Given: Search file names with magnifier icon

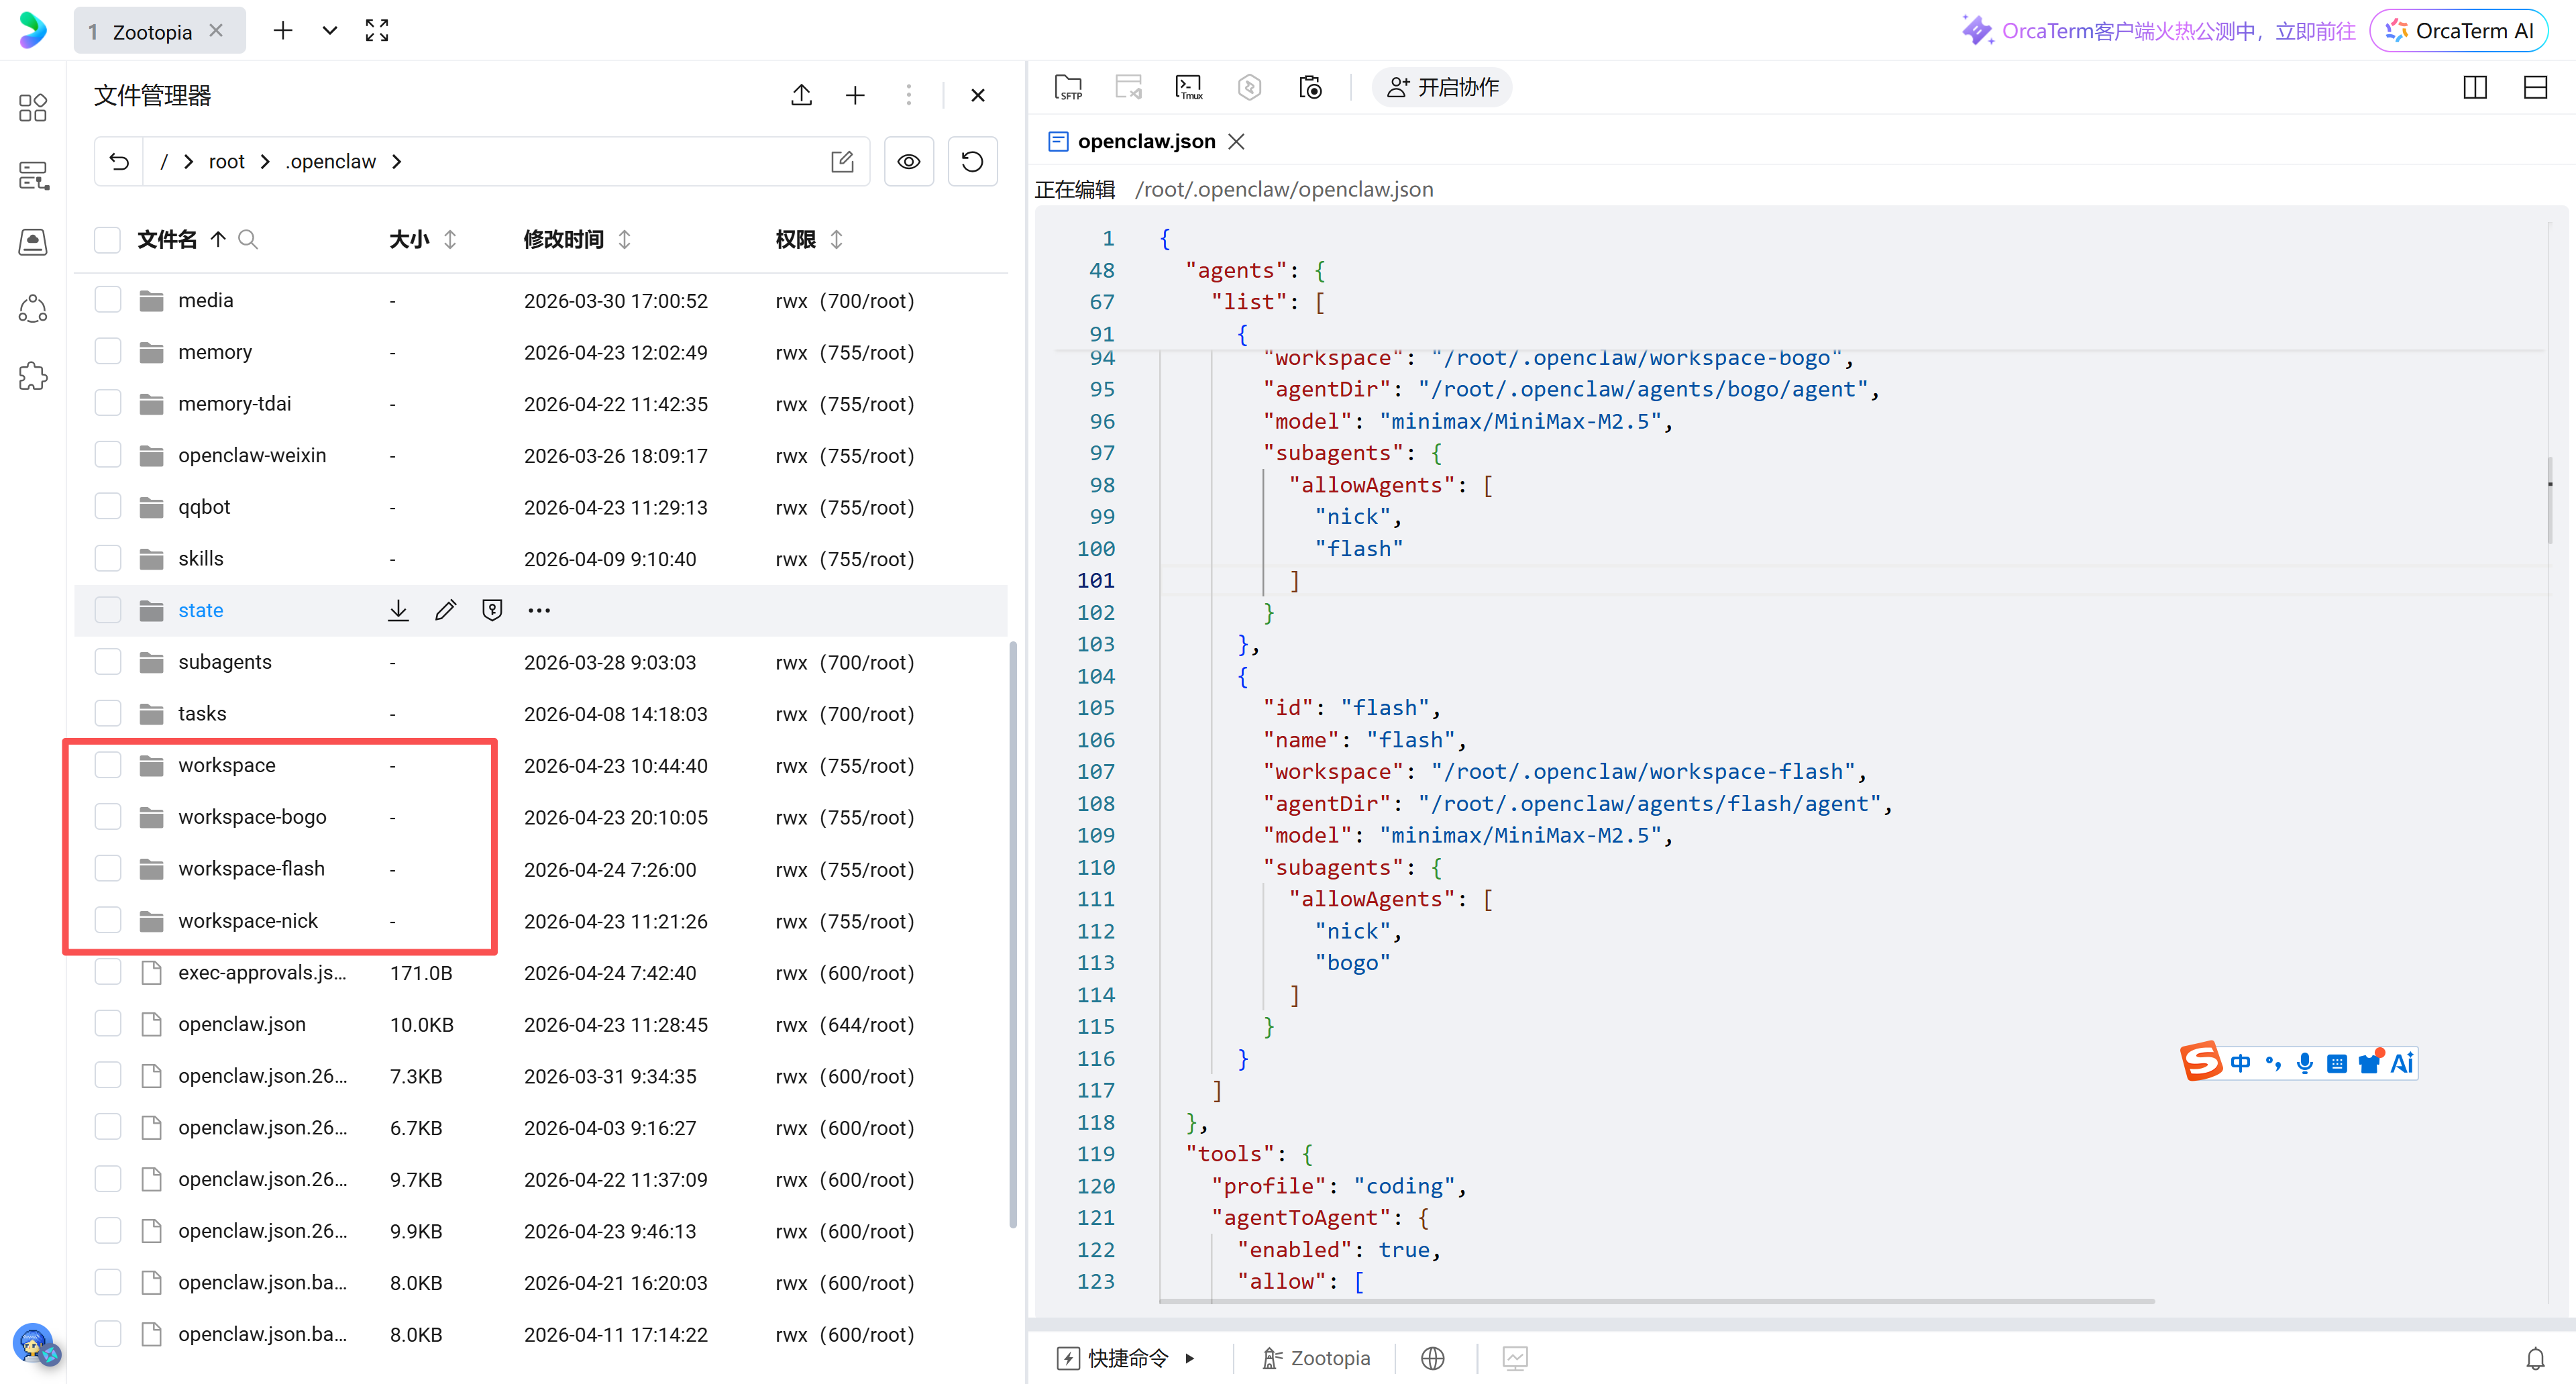Looking at the screenshot, I should 248,239.
